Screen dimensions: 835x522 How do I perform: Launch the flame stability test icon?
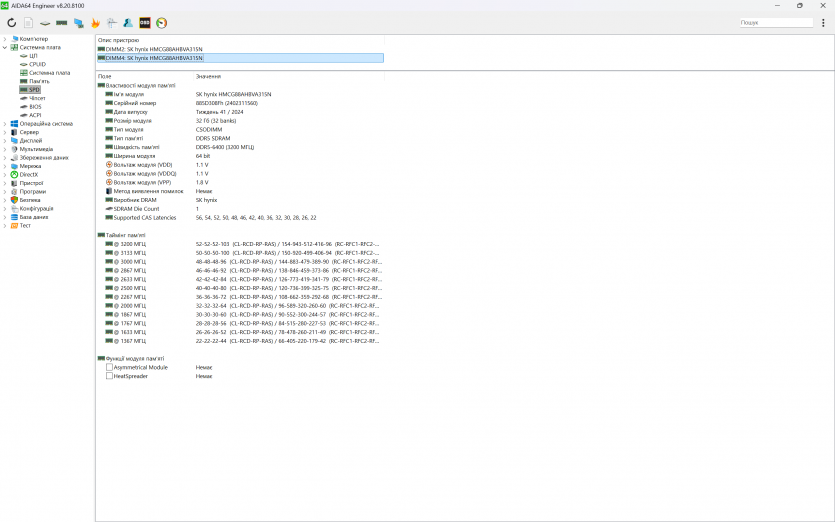click(95, 22)
